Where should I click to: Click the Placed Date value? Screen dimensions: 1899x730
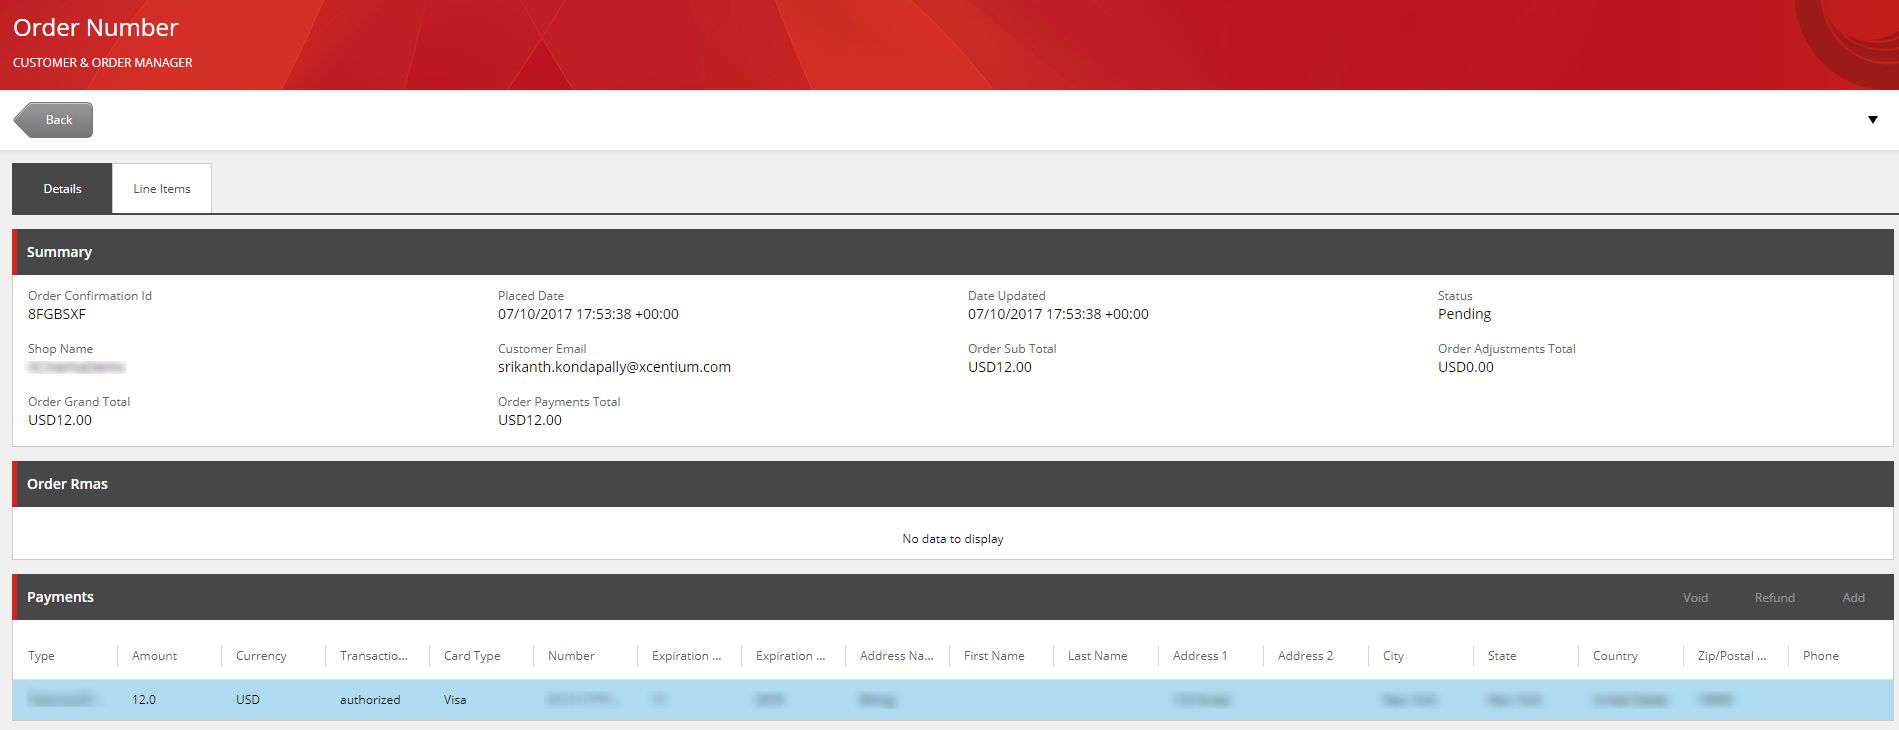[588, 314]
